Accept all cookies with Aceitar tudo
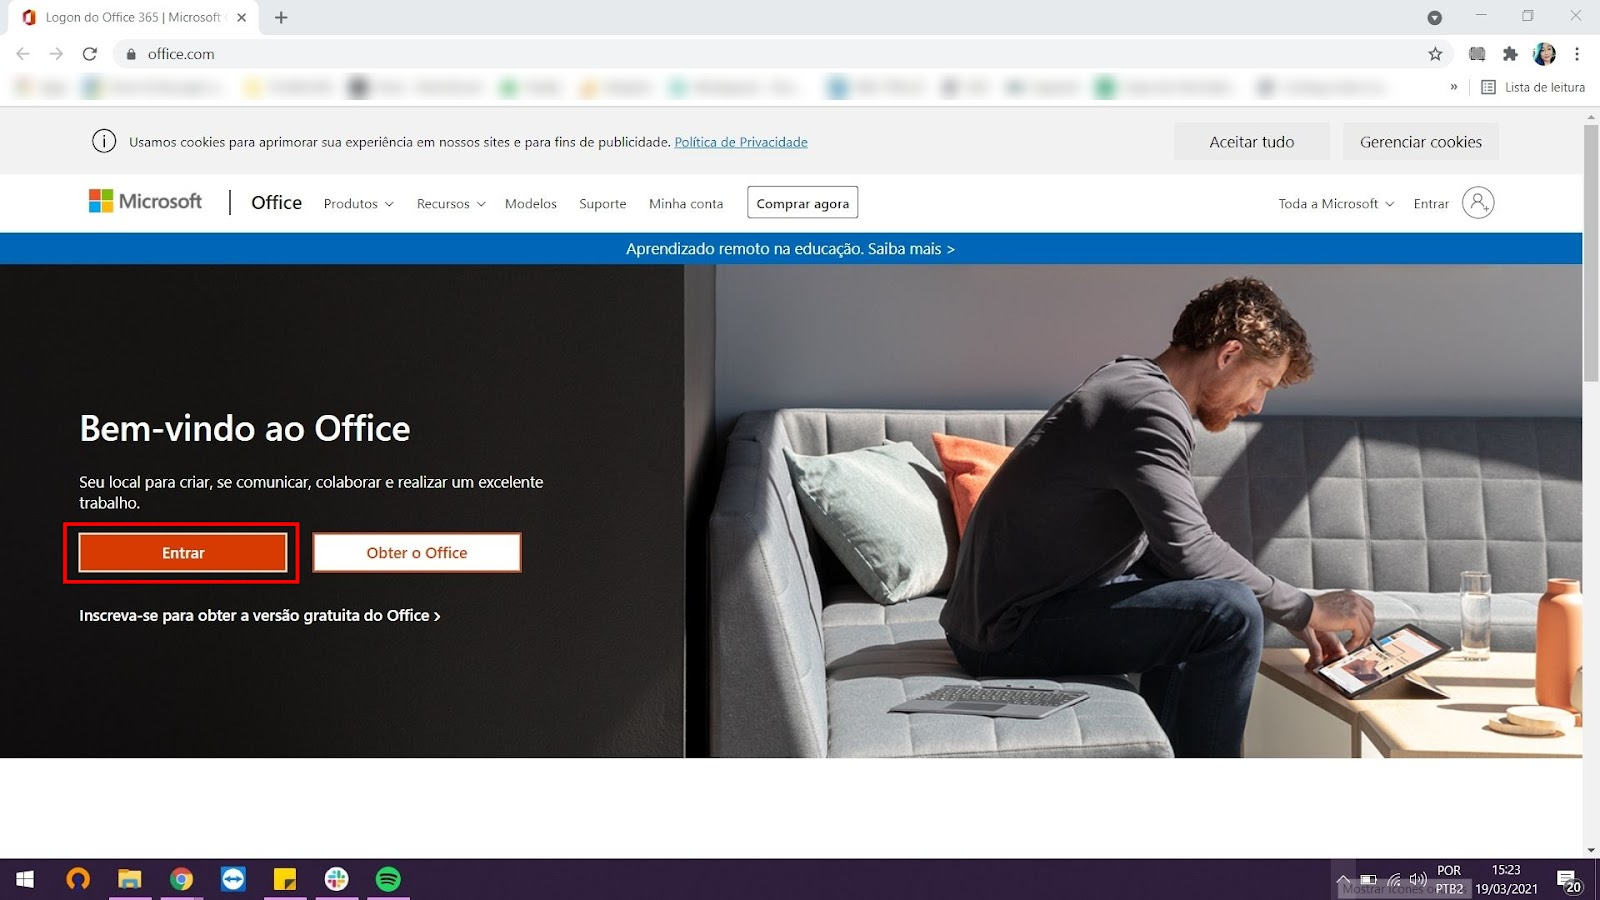Image resolution: width=1600 pixels, height=900 pixels. click(x=1252, y=142)
